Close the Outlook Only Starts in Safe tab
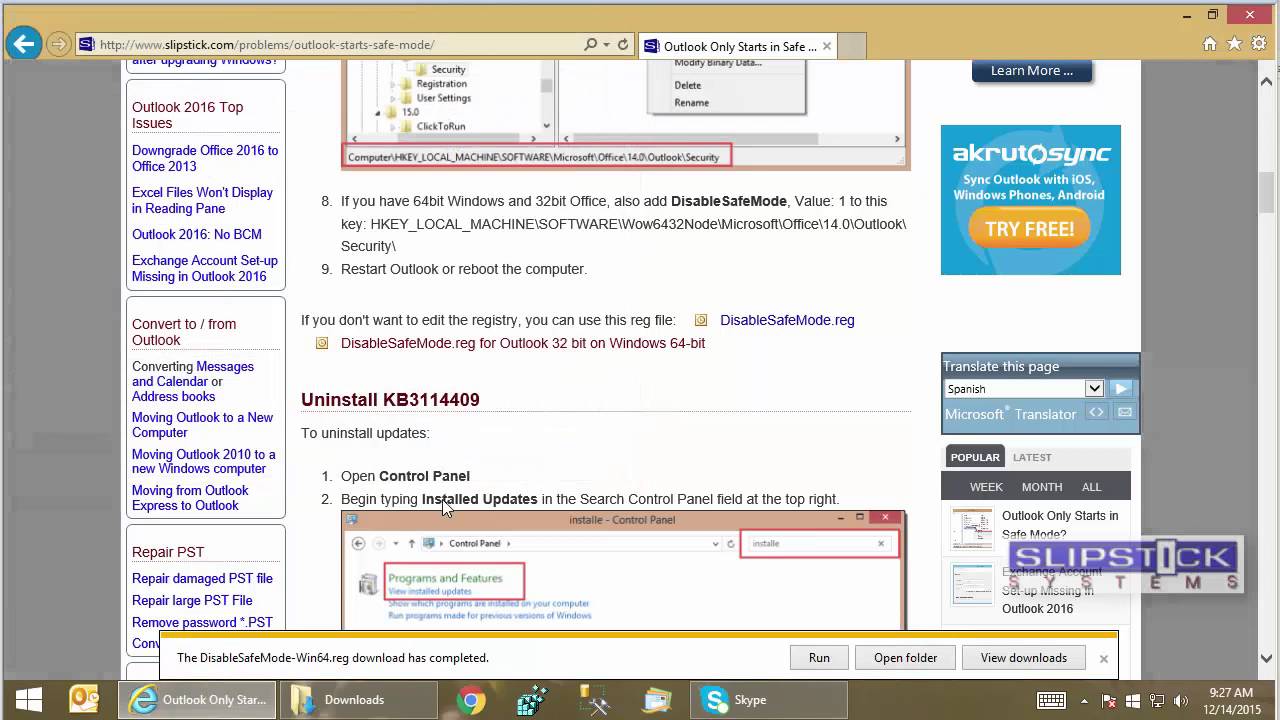The height and width of the screenshot is (720, 1280). coord(827,46)
